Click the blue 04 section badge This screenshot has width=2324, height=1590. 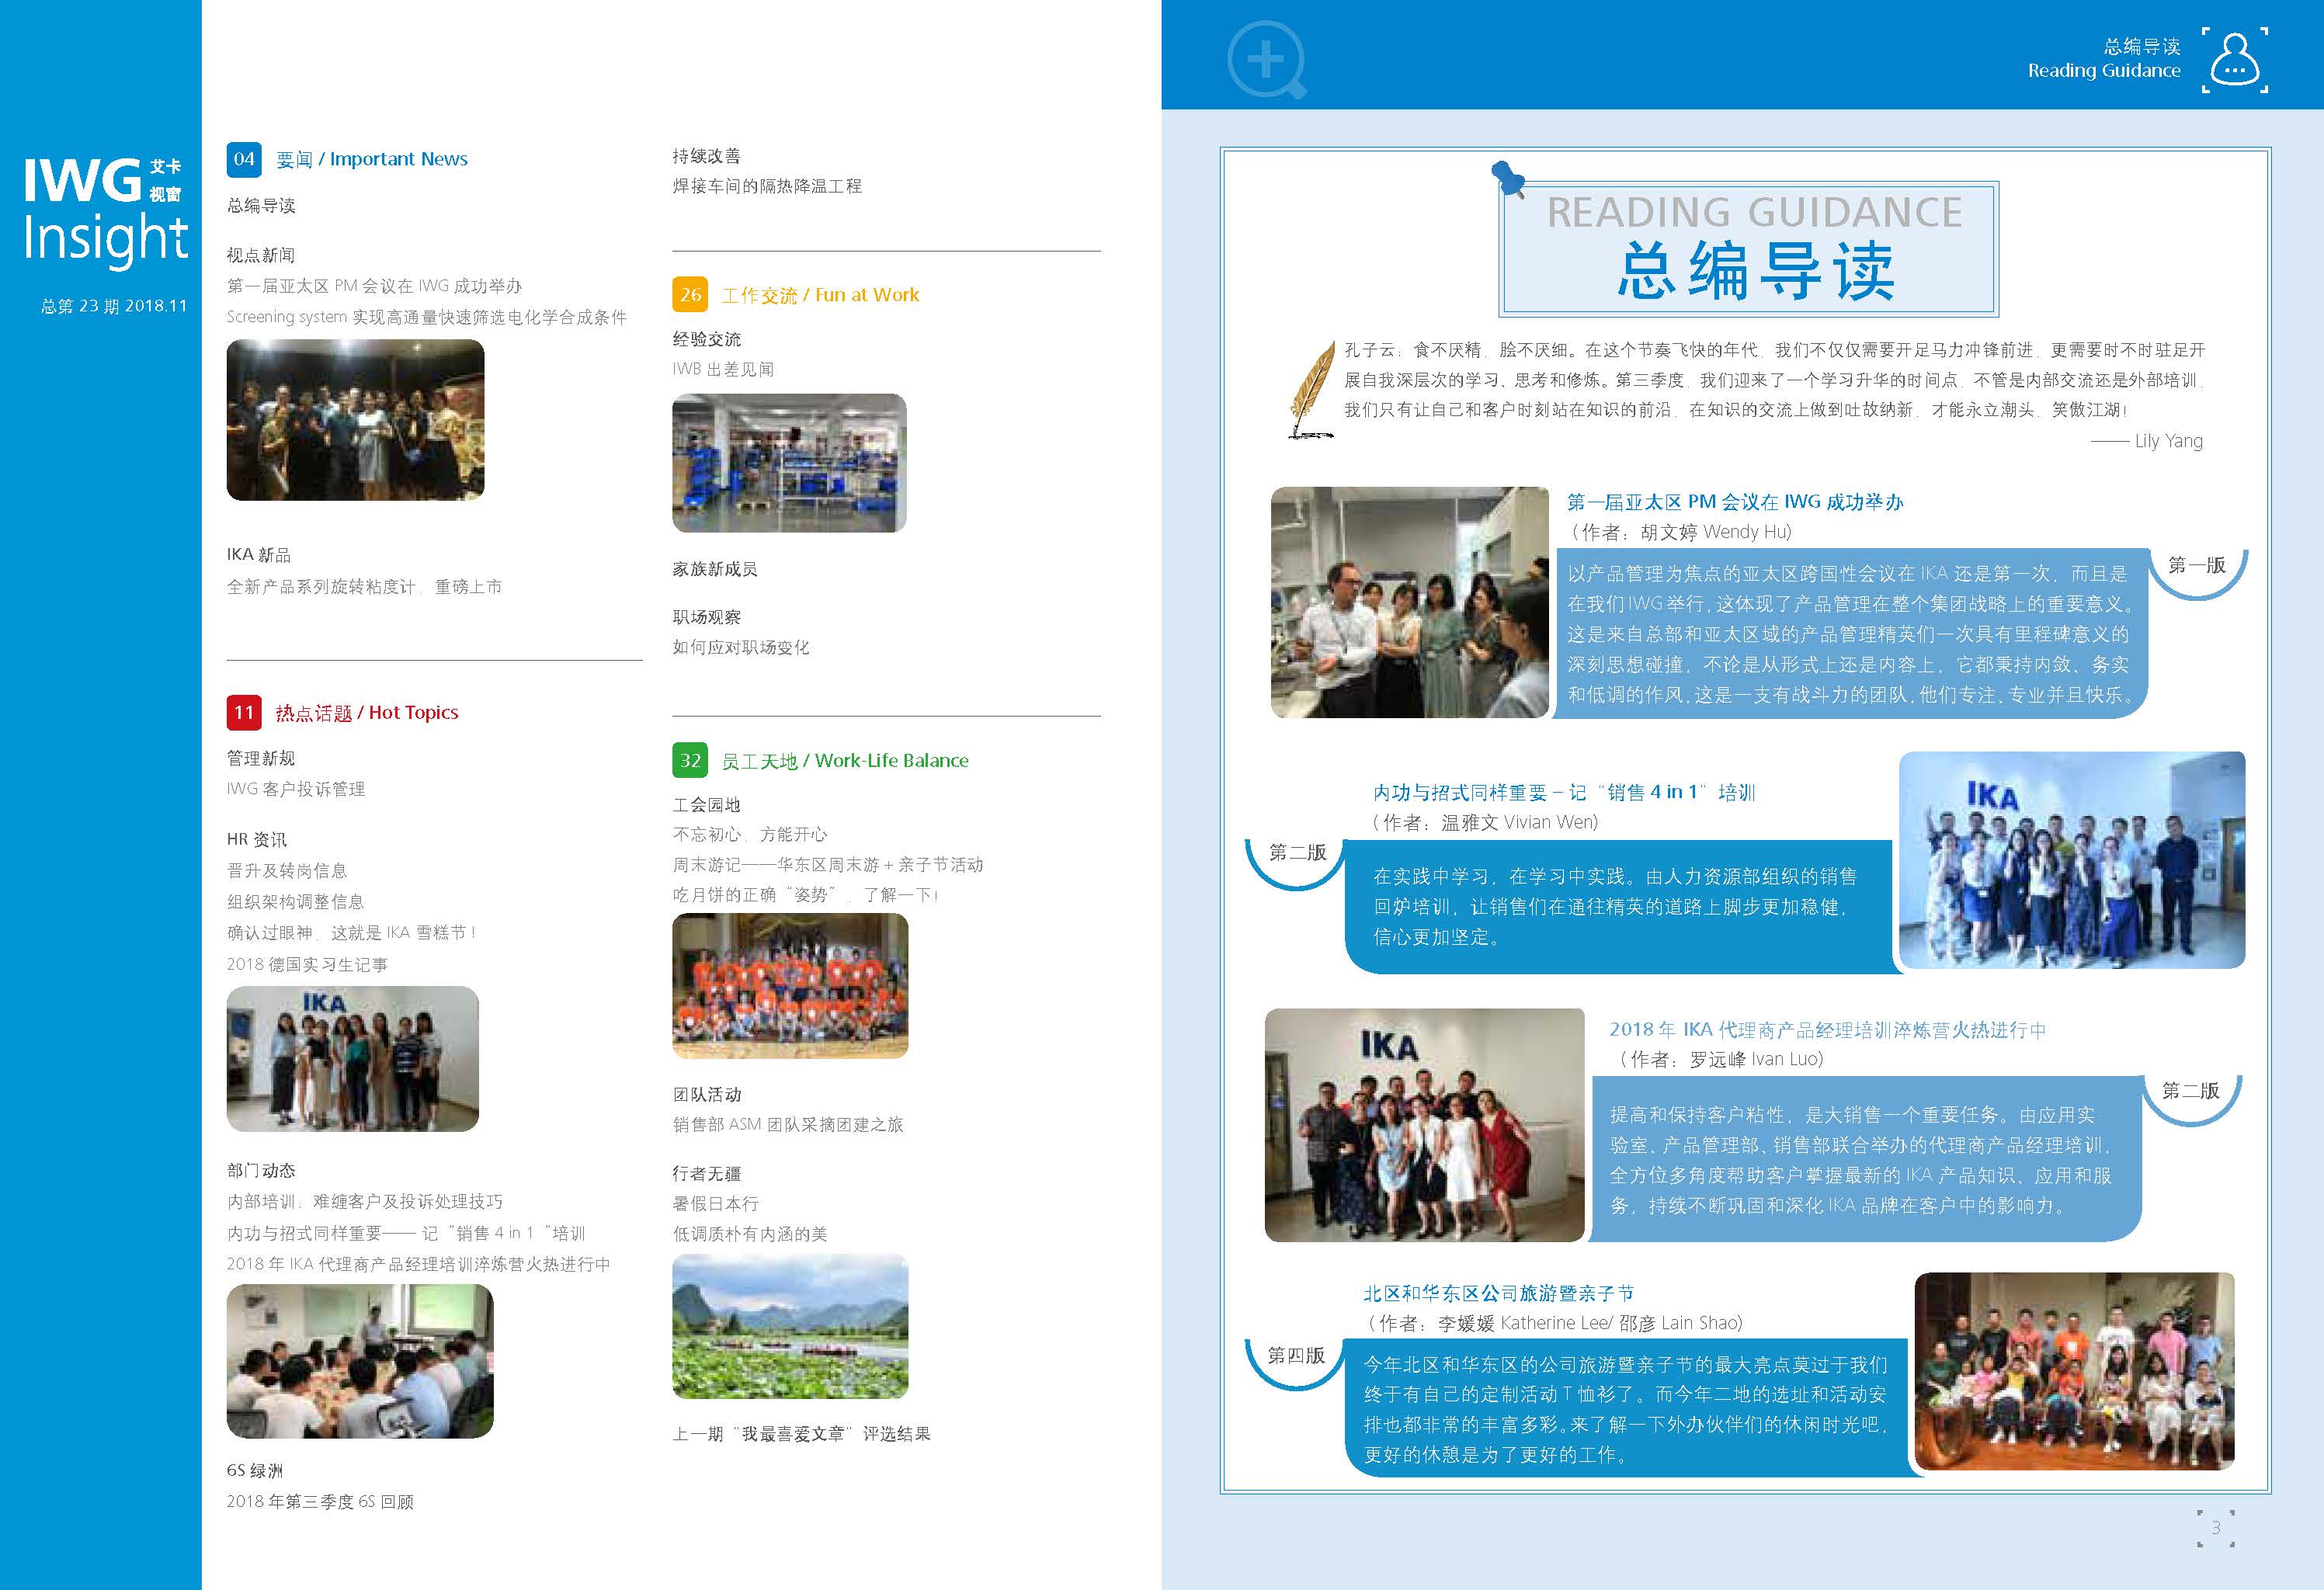click(244, 159)
